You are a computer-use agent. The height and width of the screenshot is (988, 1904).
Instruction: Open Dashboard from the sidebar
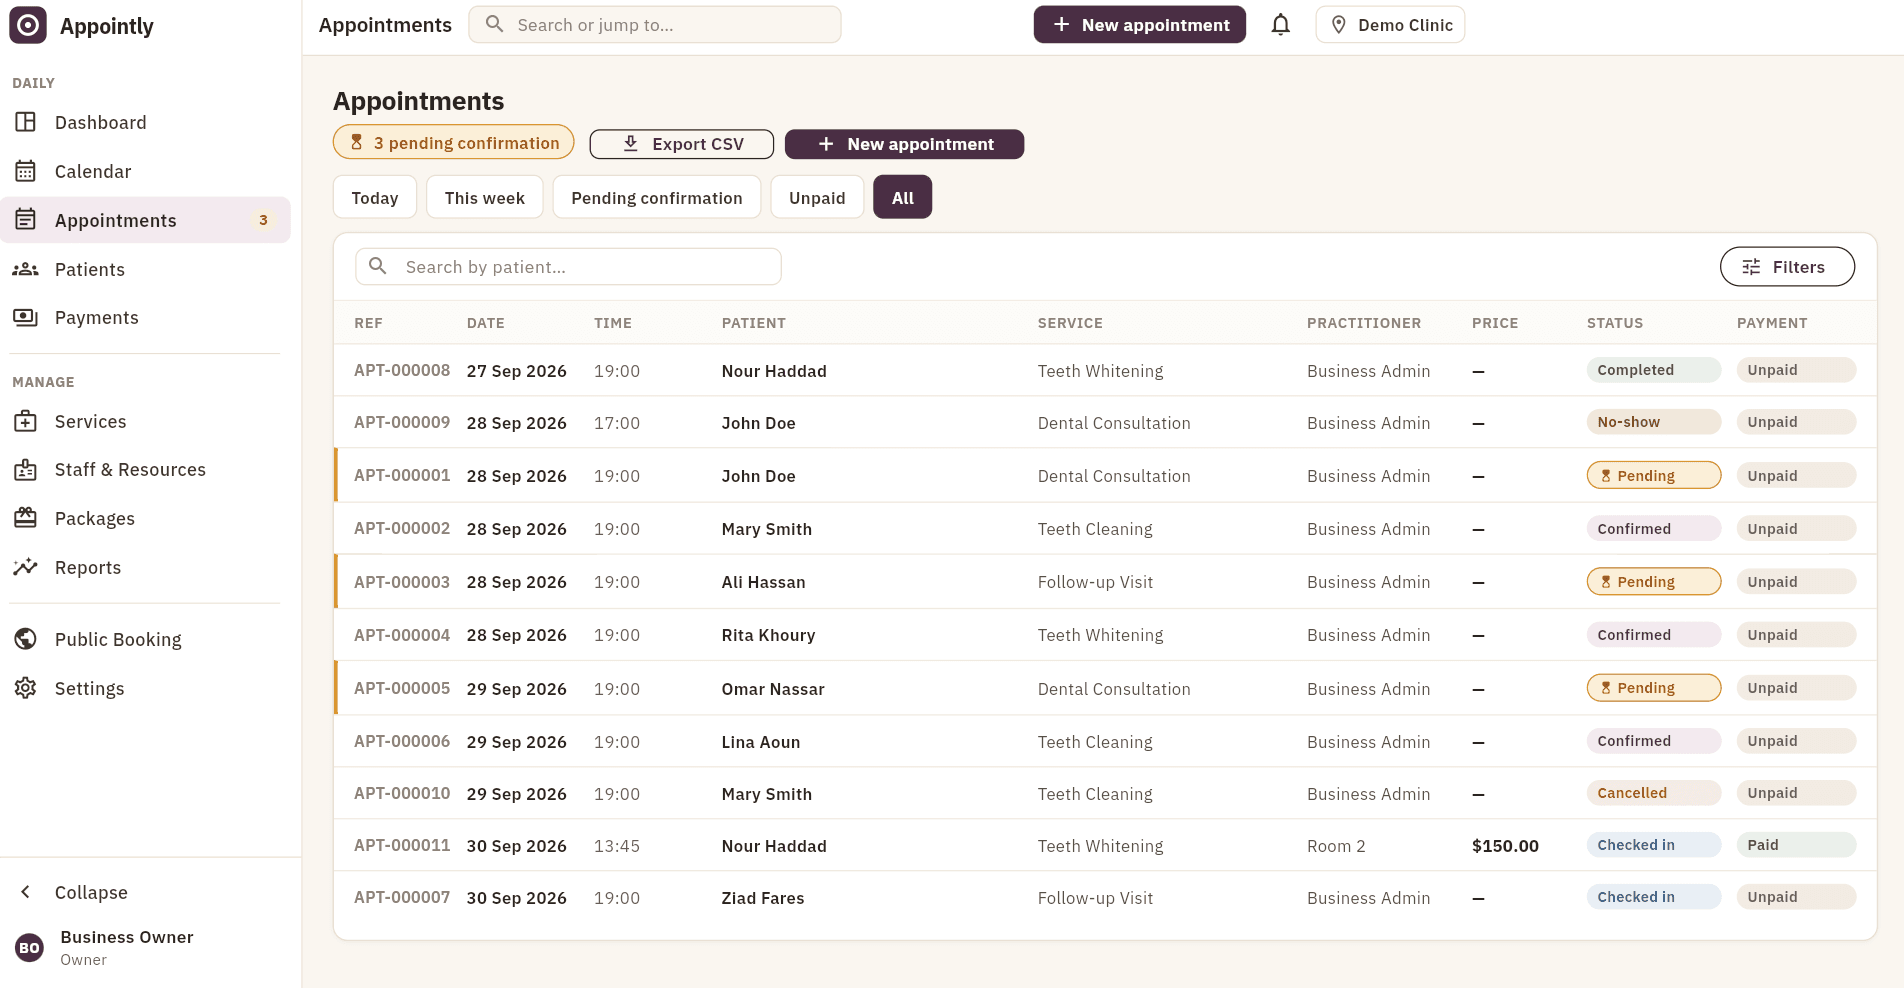(x=145, y=122)
